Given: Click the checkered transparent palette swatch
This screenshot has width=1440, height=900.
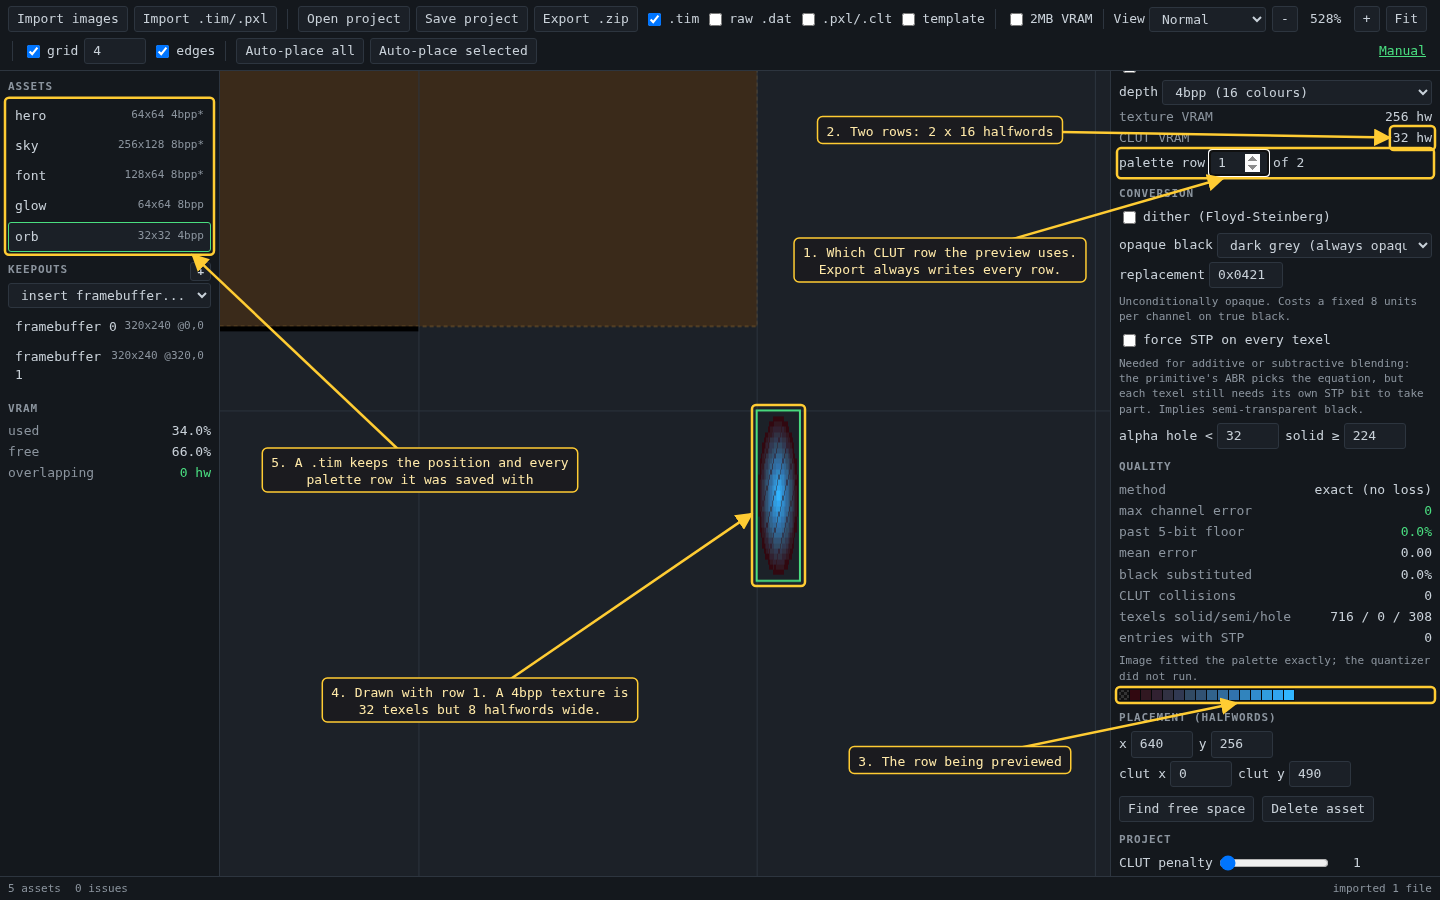Looking at the screenshot, I should [x=1124, y=695].
